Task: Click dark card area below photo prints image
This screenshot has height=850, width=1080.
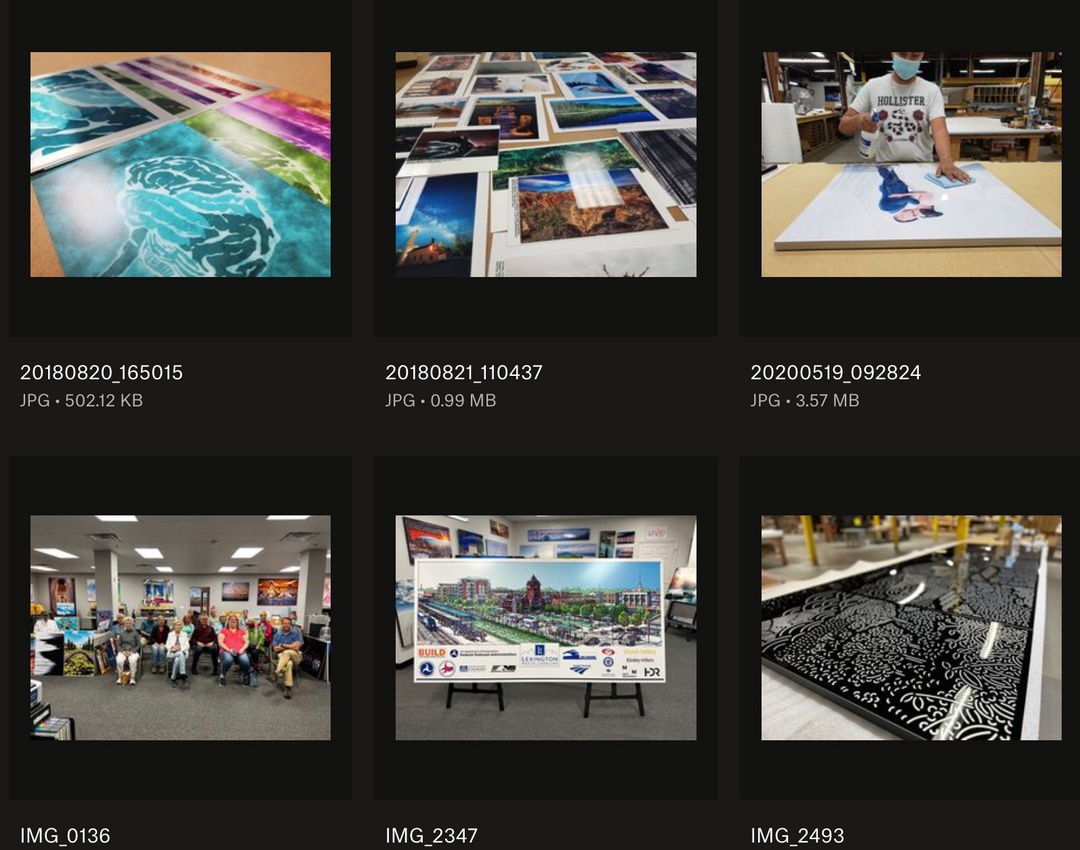Action: click(x=546, y=307)
